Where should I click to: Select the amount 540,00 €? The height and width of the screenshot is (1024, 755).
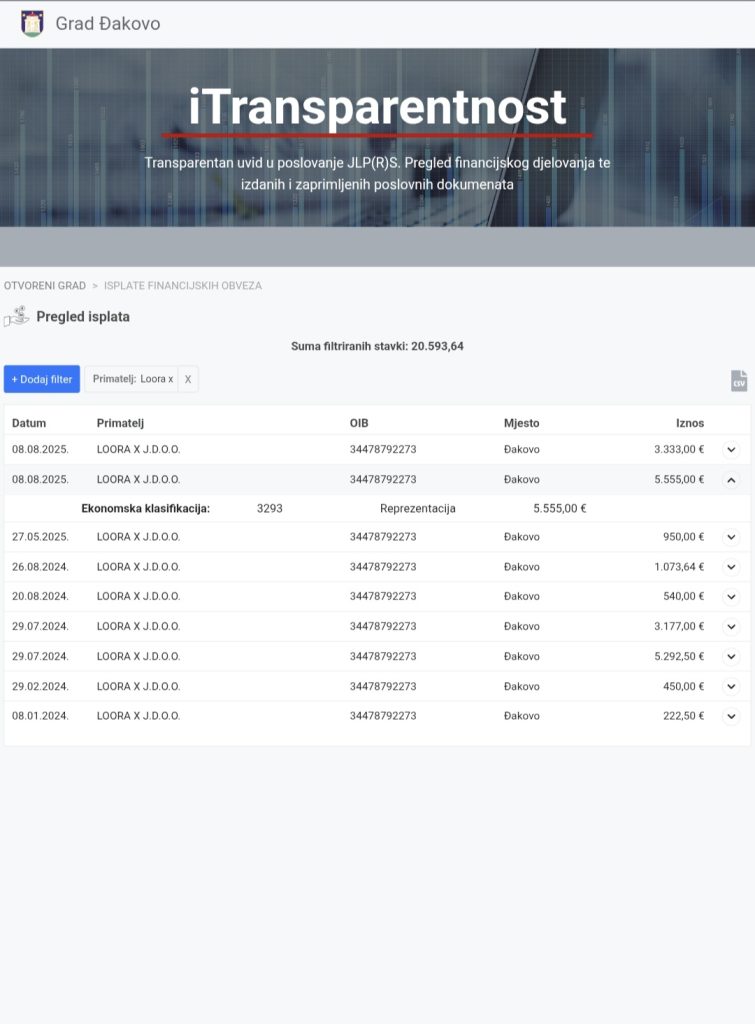coord(683,596)
